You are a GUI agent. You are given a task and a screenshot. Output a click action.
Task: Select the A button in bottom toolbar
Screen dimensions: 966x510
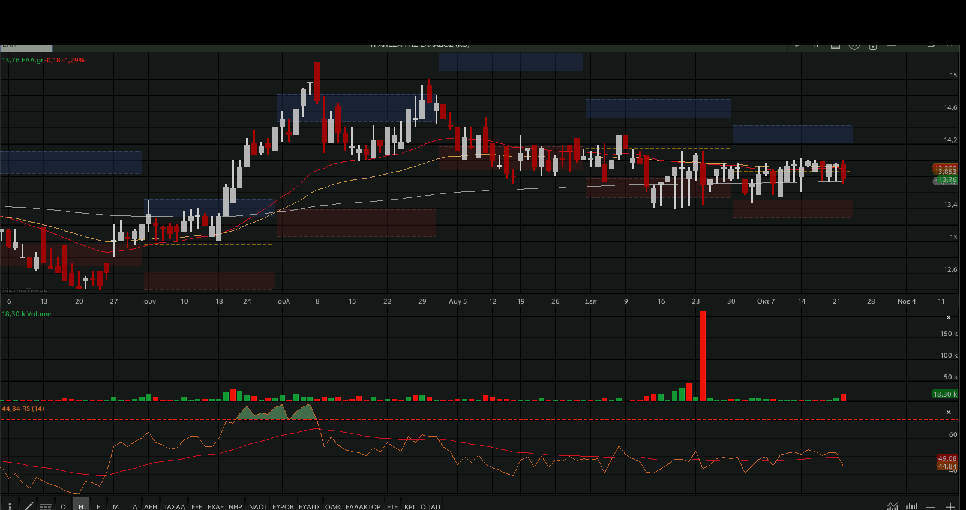[134, 506]
